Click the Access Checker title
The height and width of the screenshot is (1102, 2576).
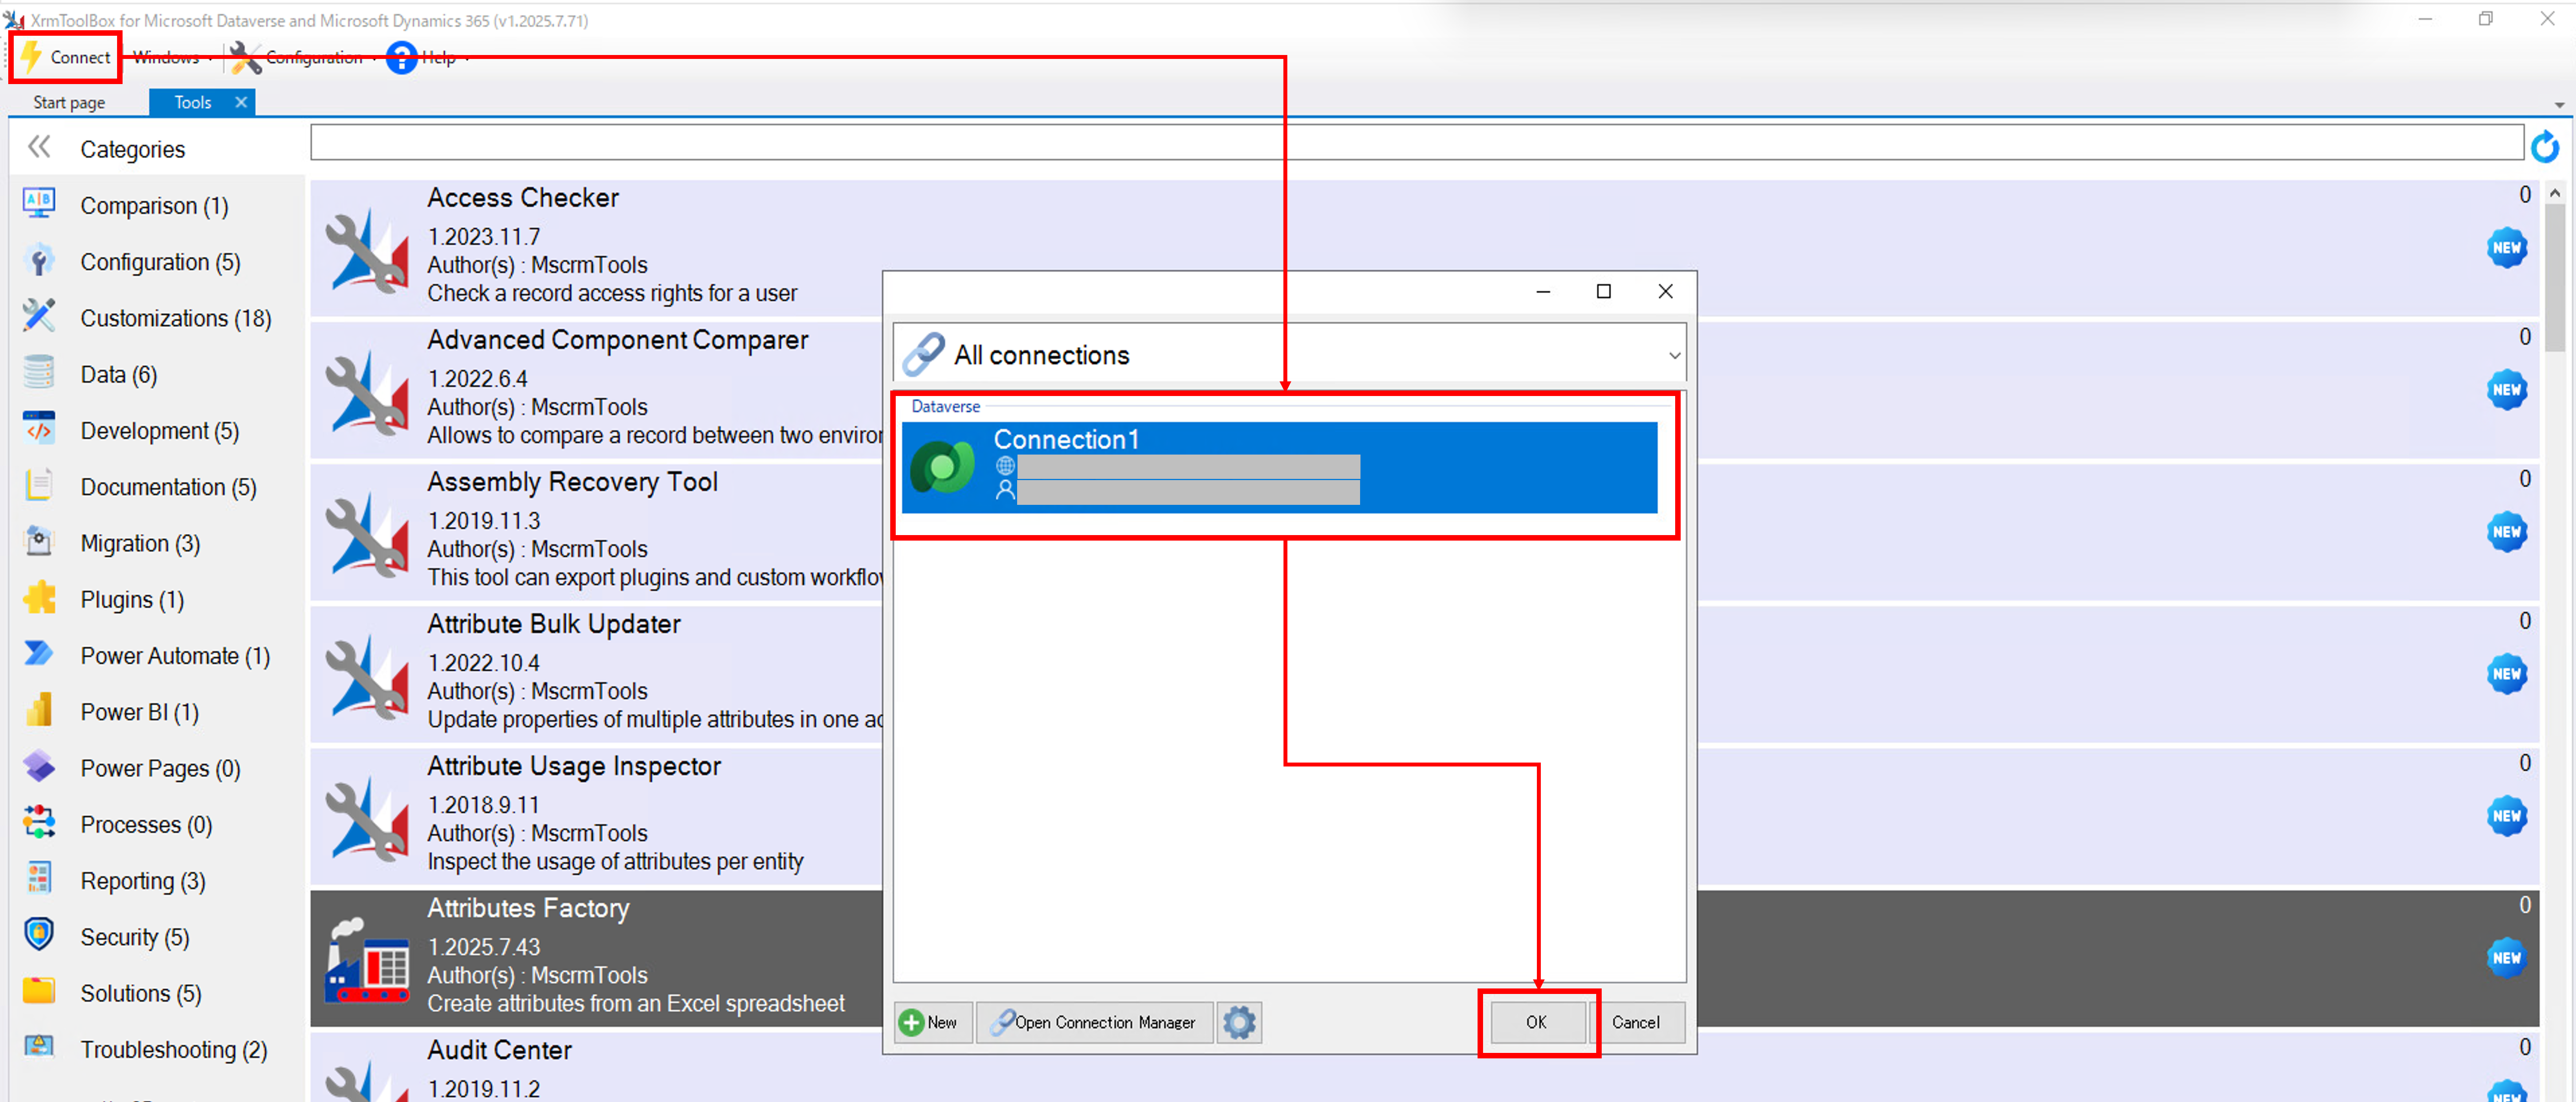pos(523,198)
